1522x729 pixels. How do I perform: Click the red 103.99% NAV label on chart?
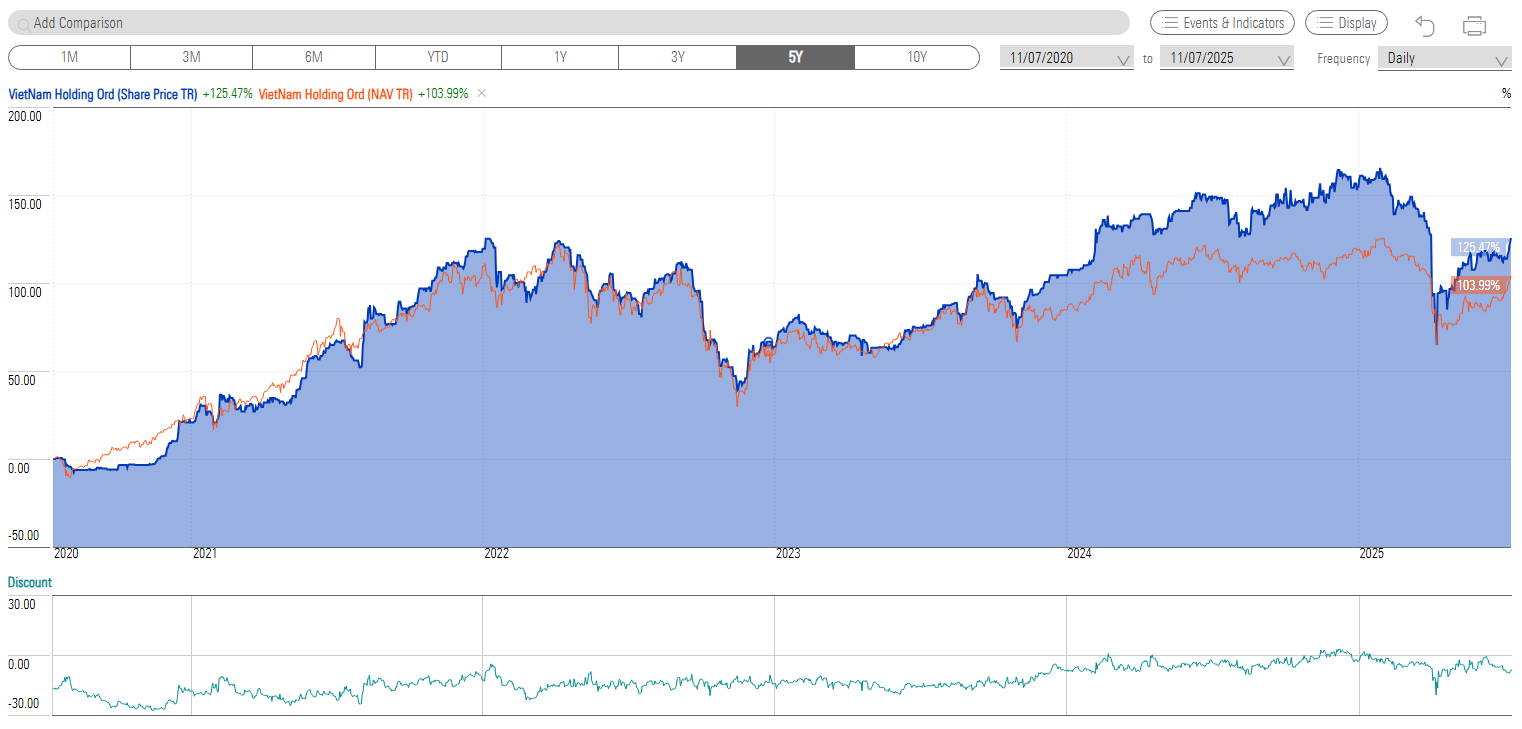point(1479,285)
